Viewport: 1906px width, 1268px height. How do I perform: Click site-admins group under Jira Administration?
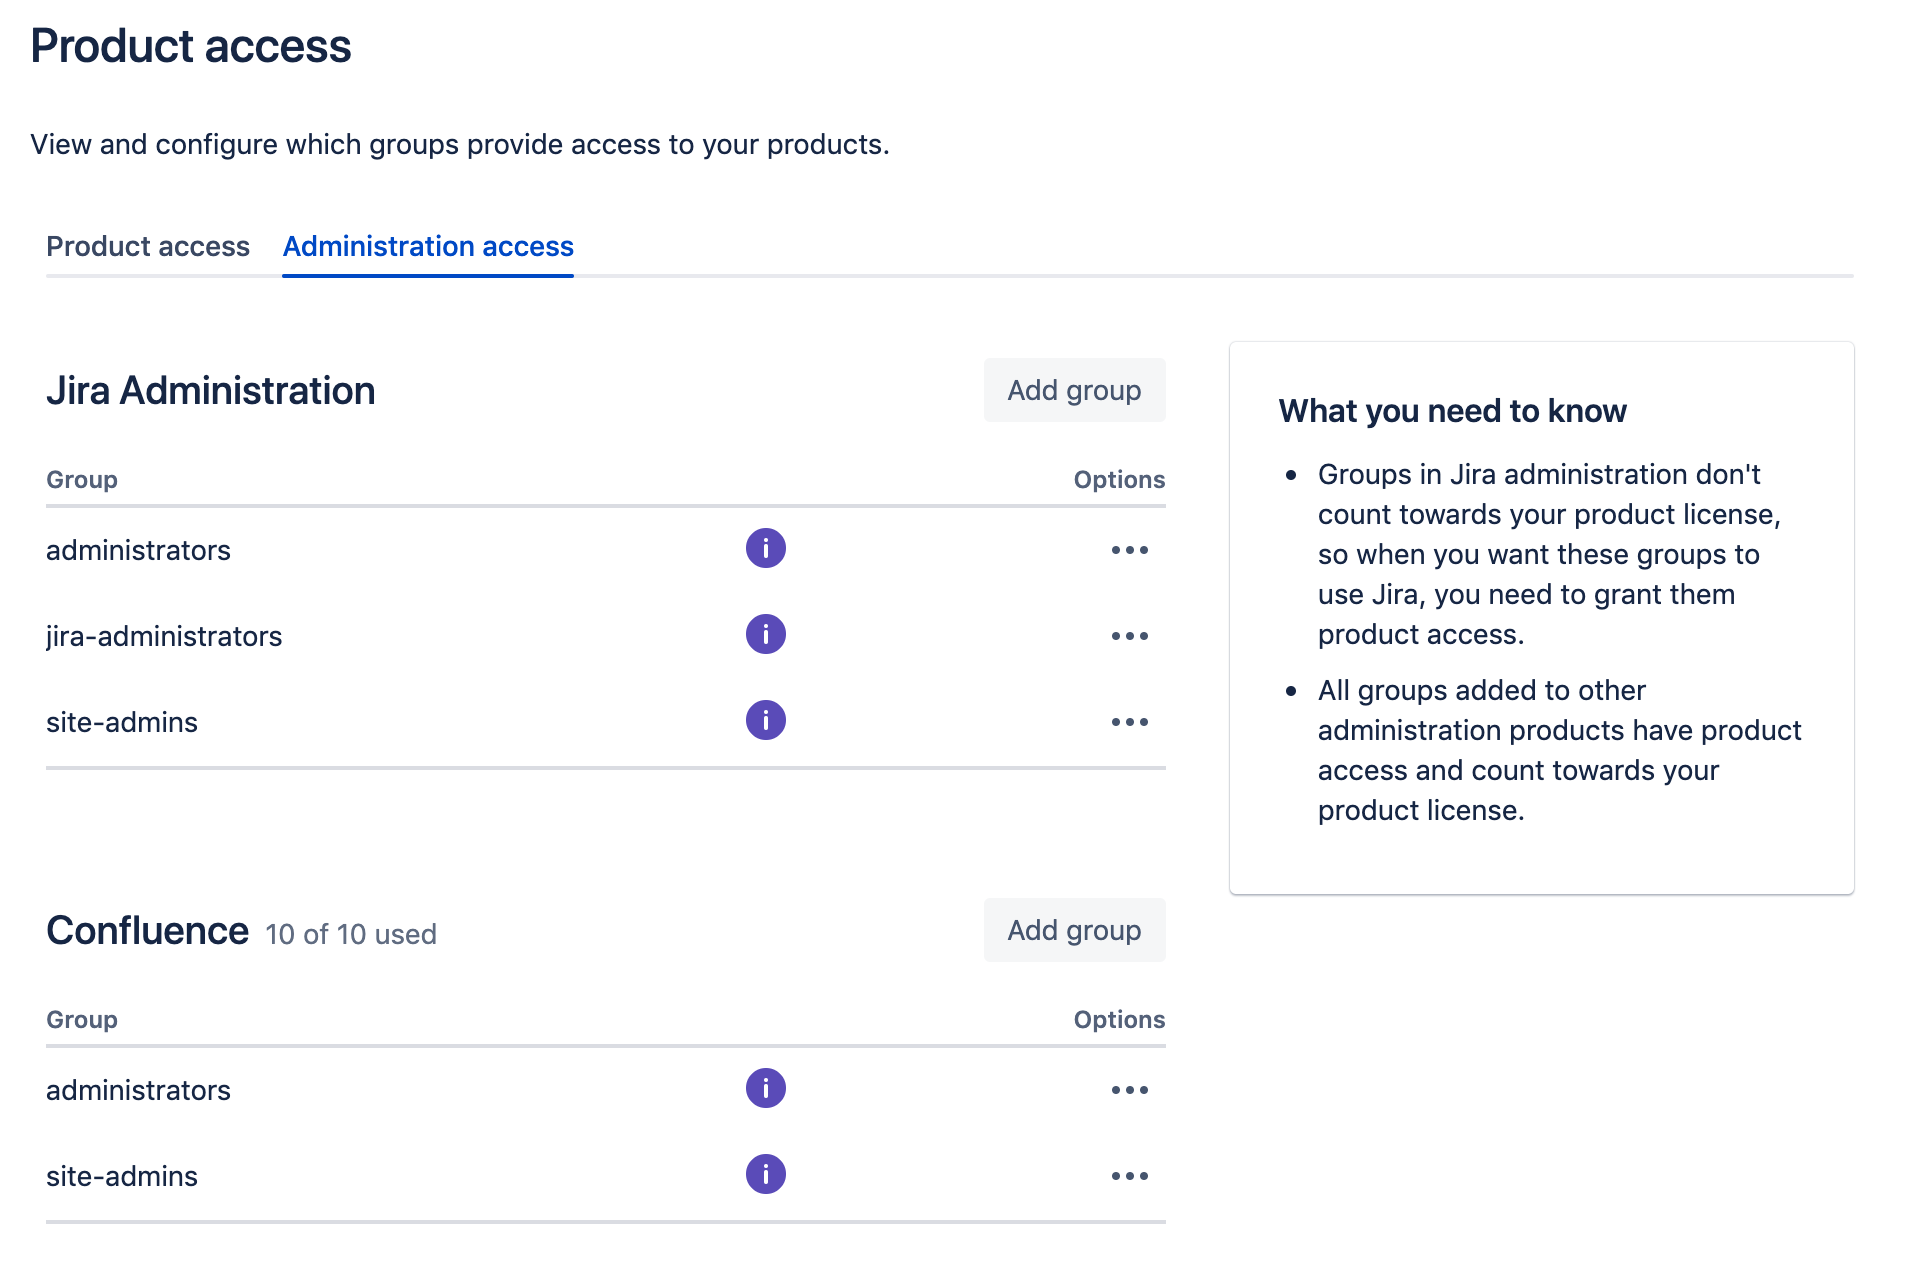point(122,722)
